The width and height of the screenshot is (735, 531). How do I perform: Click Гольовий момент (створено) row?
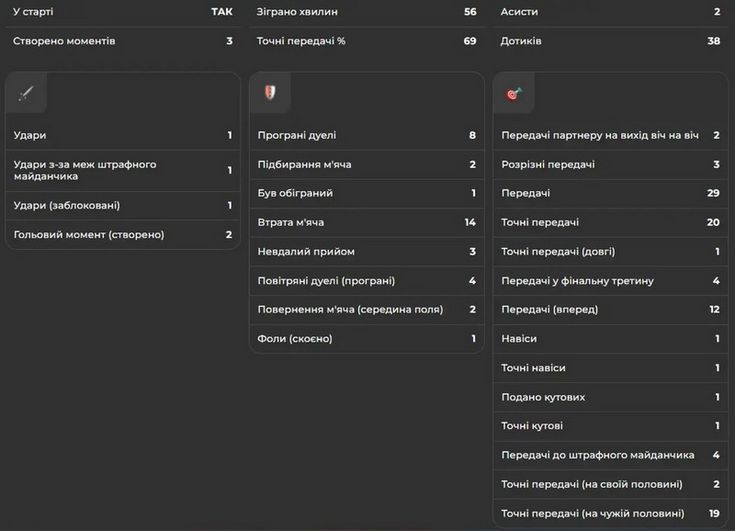click(123, 234)
